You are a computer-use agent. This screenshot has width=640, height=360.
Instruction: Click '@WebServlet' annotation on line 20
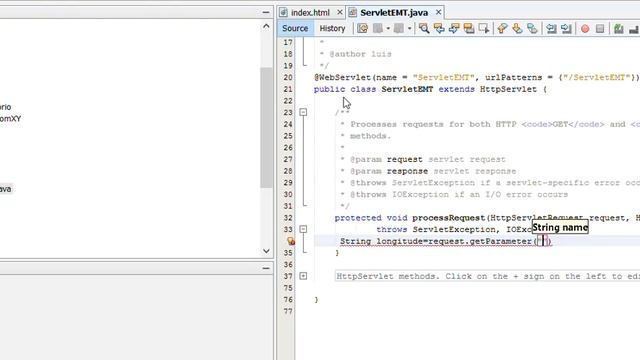click(x=342, y=78)
